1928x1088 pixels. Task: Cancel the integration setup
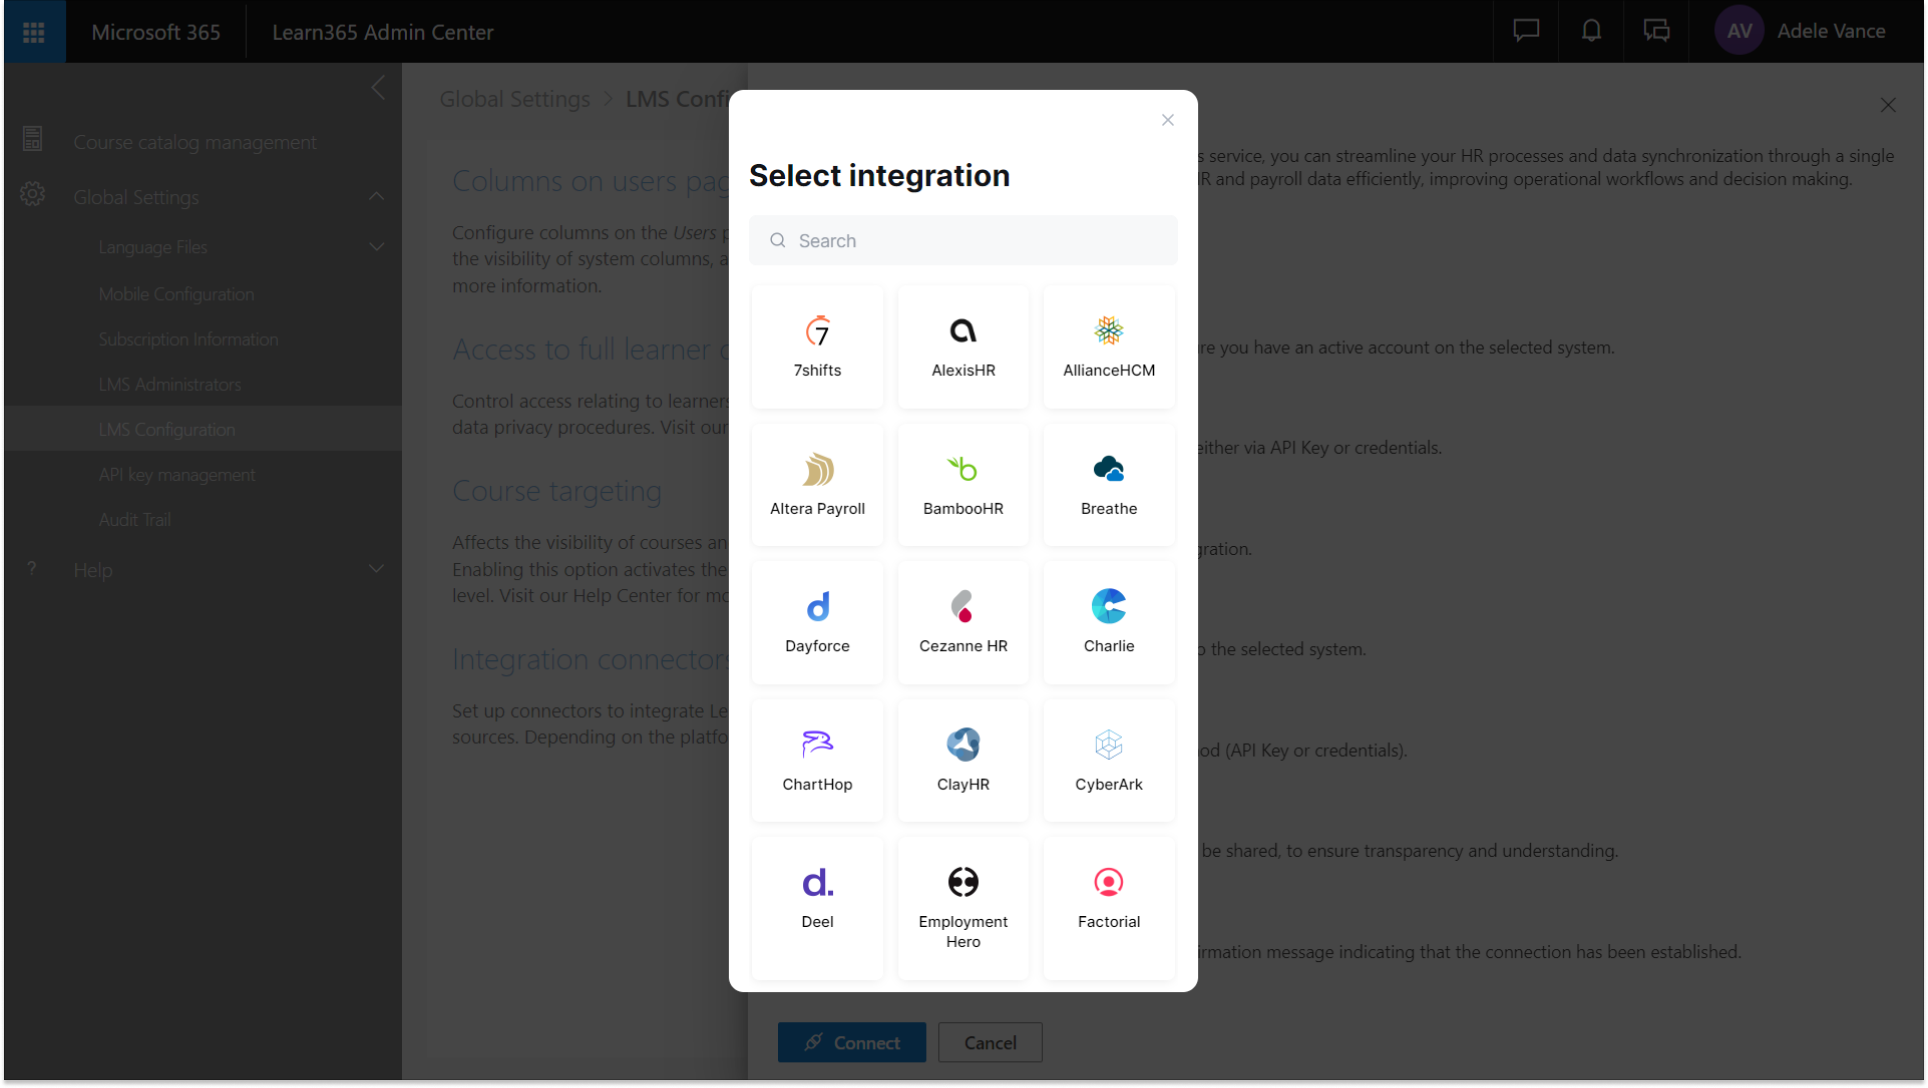coord(989,1042)
